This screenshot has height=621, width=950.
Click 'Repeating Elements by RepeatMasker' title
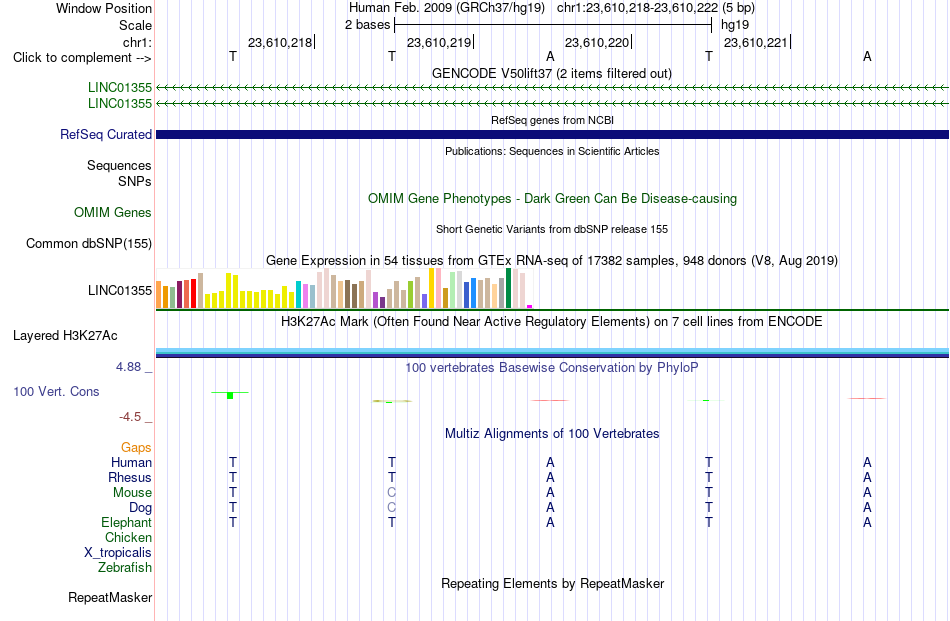click(x=552, y=583)
